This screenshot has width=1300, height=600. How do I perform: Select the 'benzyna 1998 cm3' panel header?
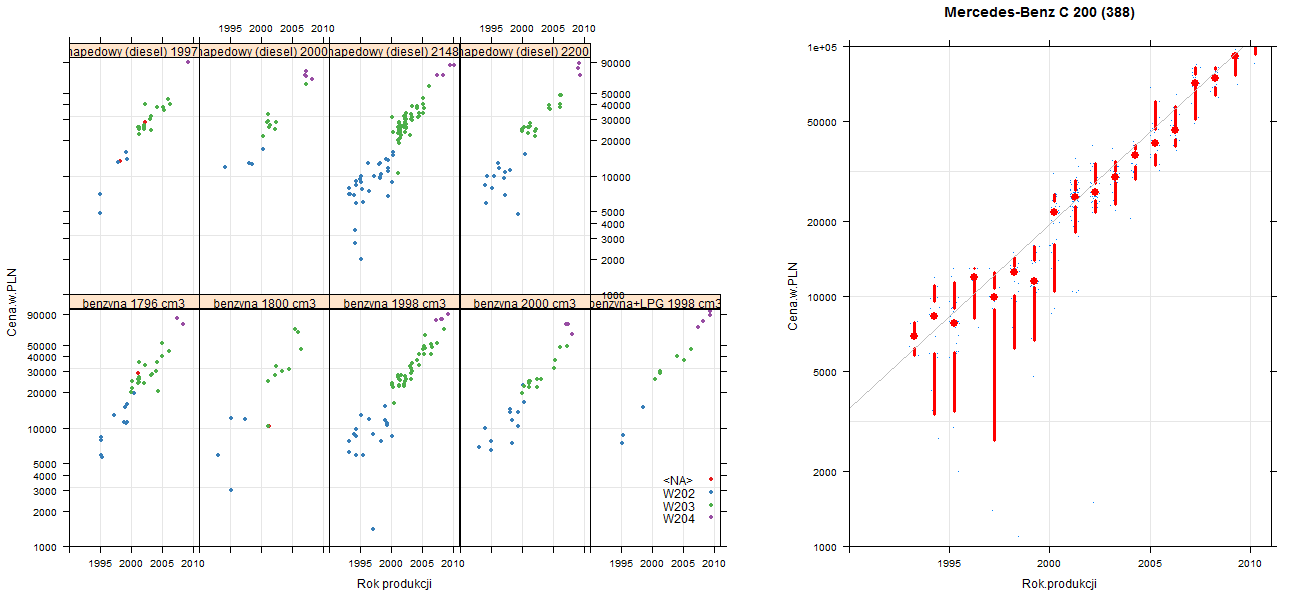[394, 302]
